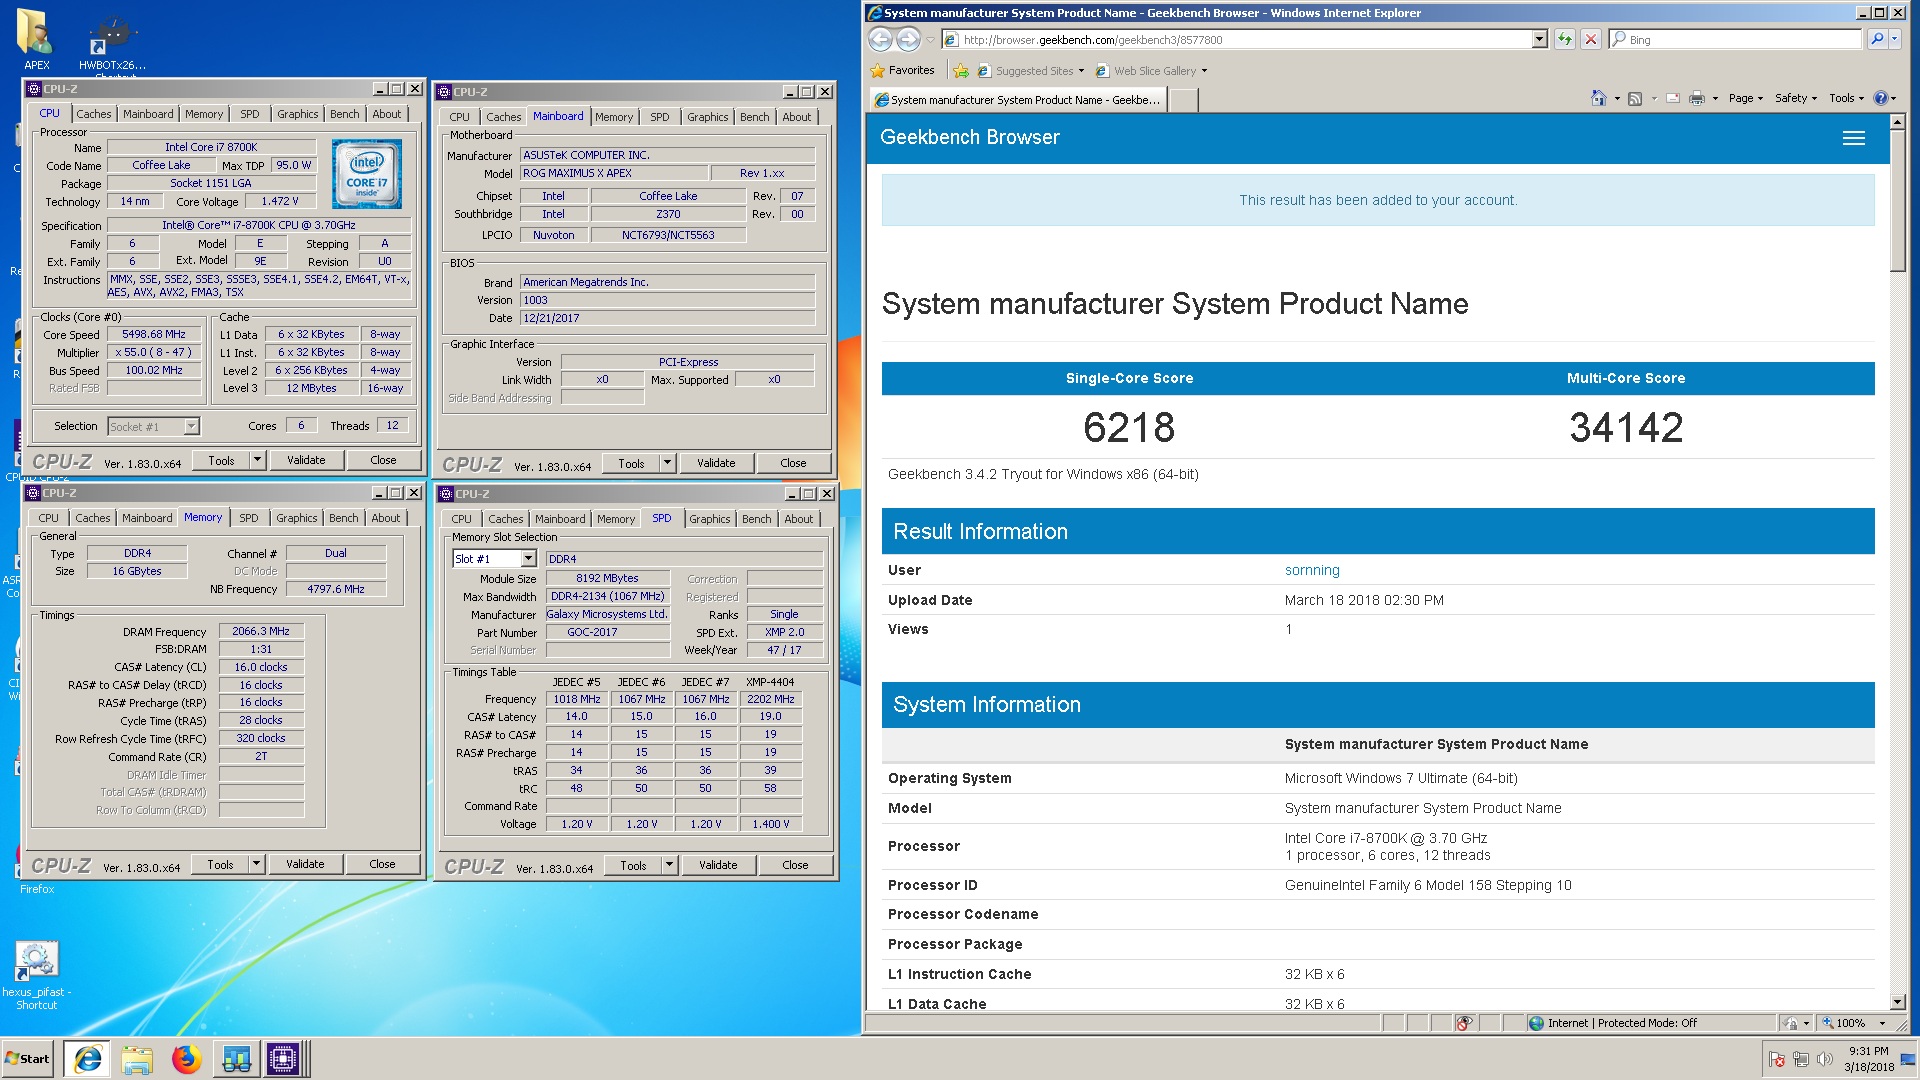Click Close in the SPD tab window
Screen dimensions: 1920x1080
pos(795,865)
